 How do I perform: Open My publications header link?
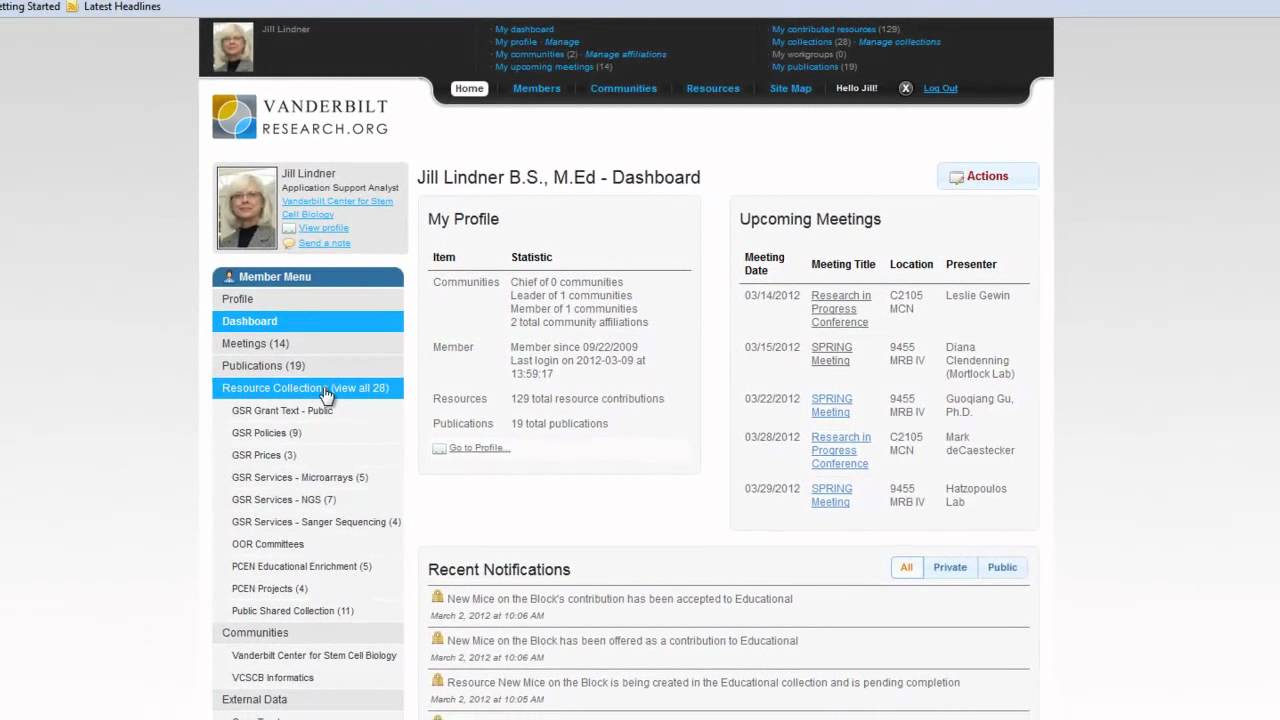[x=805, y=67]
